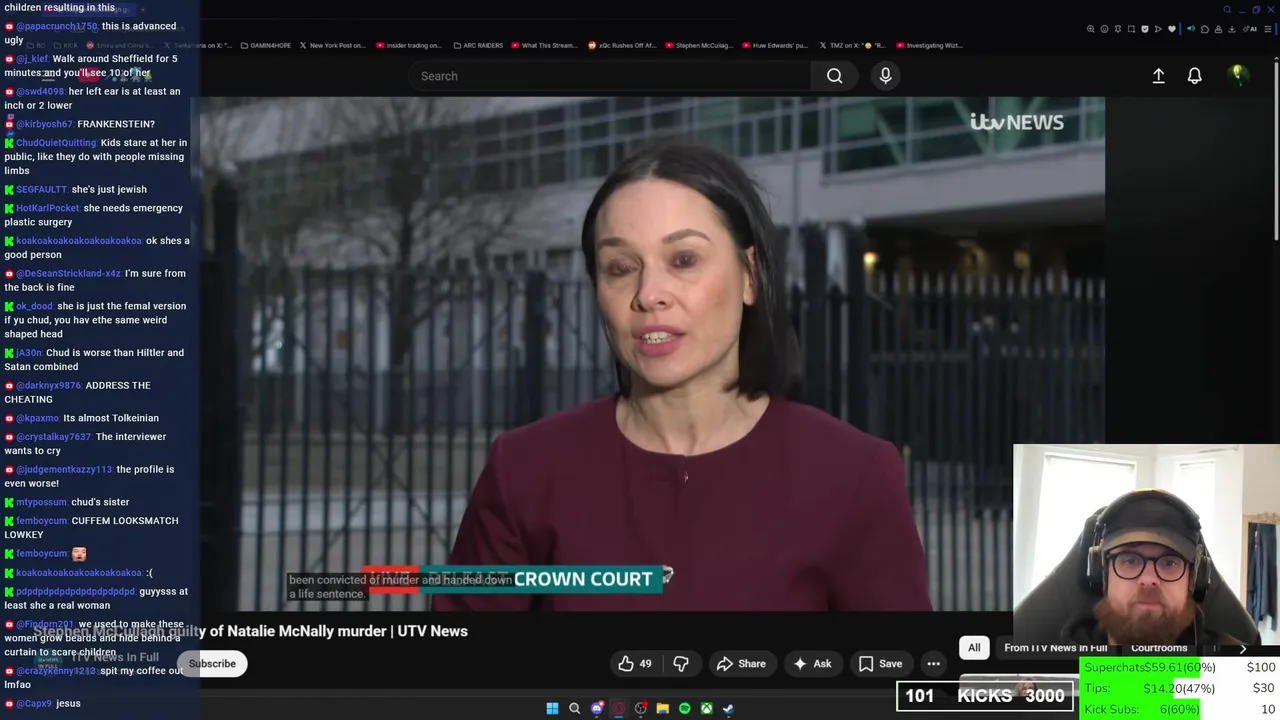This screenshot has width=1280, height=720.
Task: Click chat username @judgementkazzy113
Action: point(64,469)
